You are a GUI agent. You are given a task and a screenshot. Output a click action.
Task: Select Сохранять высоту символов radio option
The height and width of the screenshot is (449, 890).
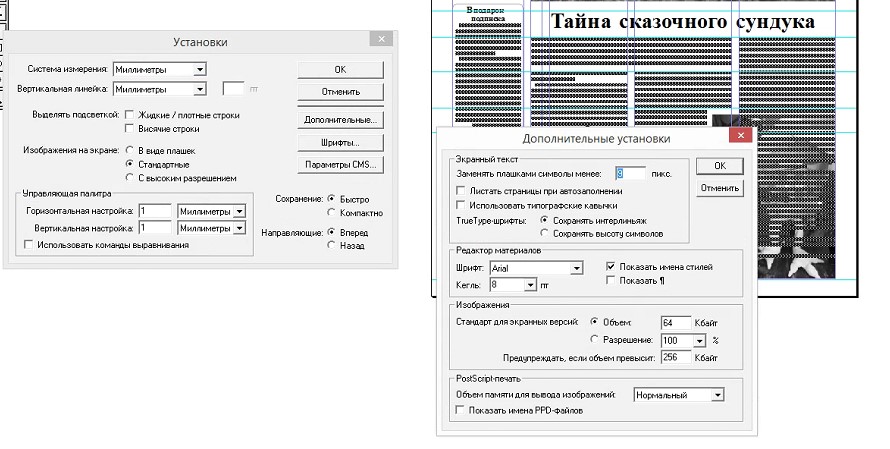[x=544, y=233]
